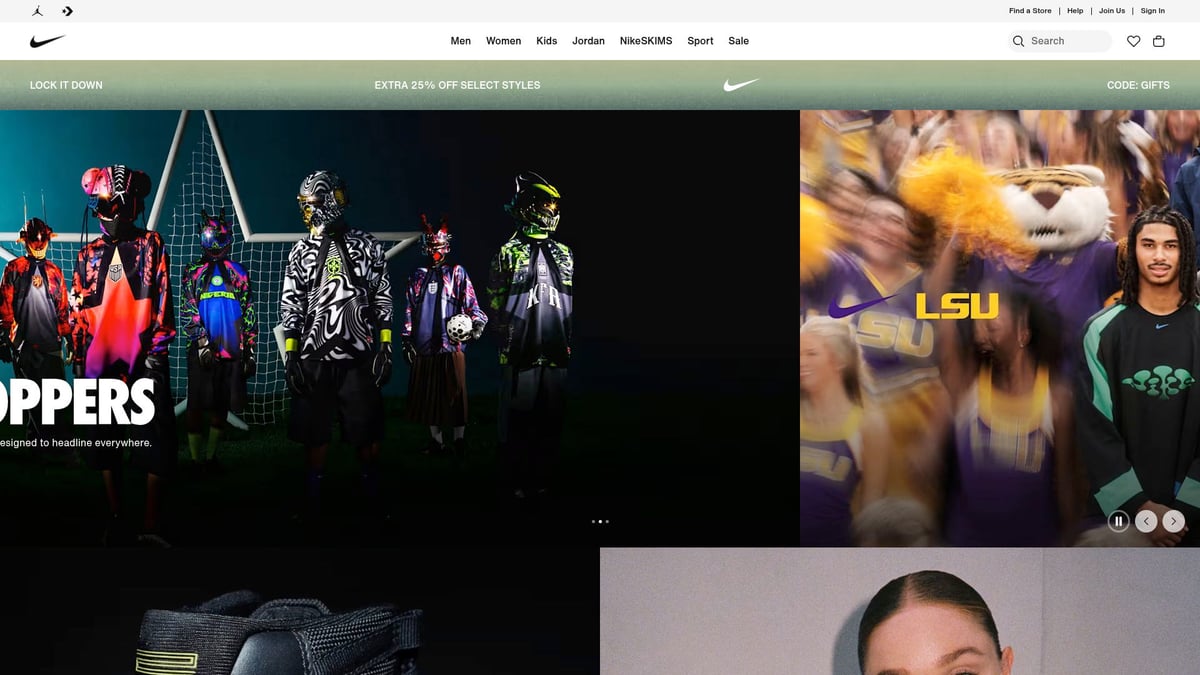Click the white swoosh in promo banner
Image resolution: width=1200 pixels, height=675 pixels.
(x=741, y=85)
